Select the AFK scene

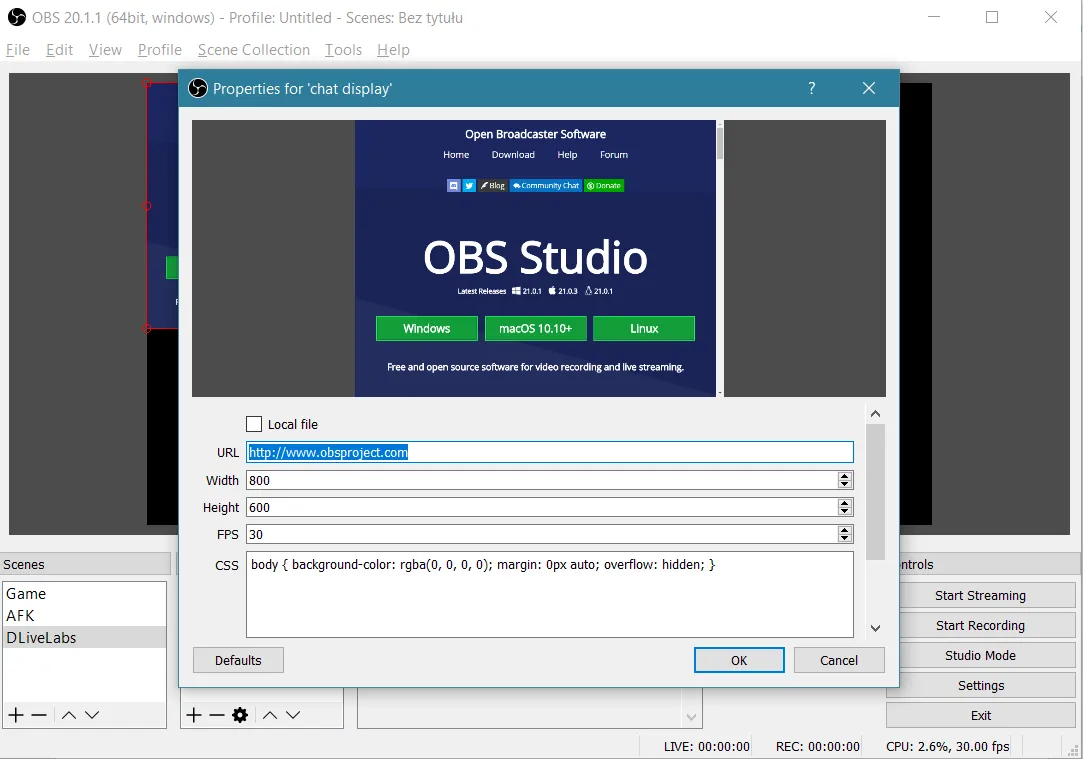tap(84, 615)
